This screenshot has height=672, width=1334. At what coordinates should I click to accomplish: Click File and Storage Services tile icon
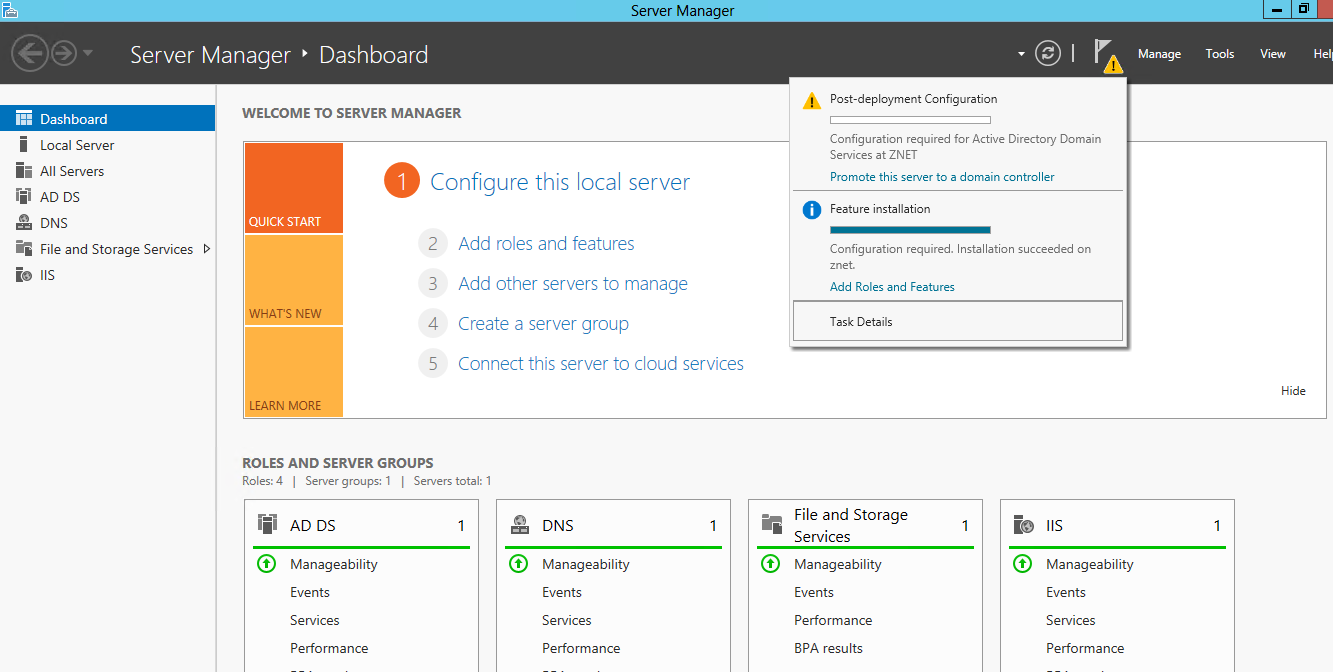tap(772, 524)
